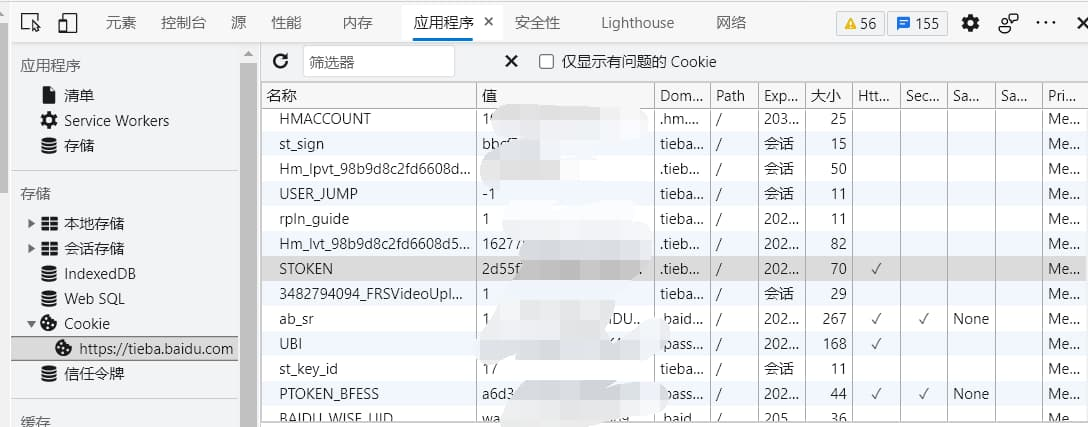Screen dimensions: 1088x427
Task: Select the rpln_guide cookie row
Action: coord(674,219)
